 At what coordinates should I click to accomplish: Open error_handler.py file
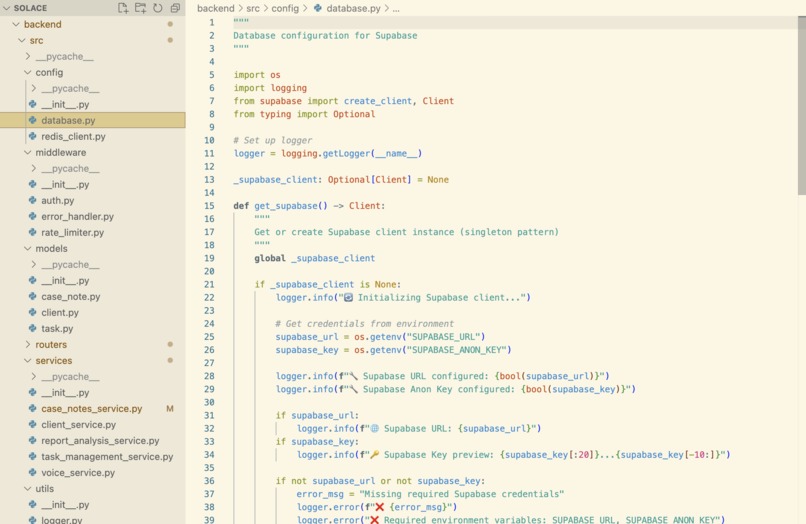click(x=77, y=216)
